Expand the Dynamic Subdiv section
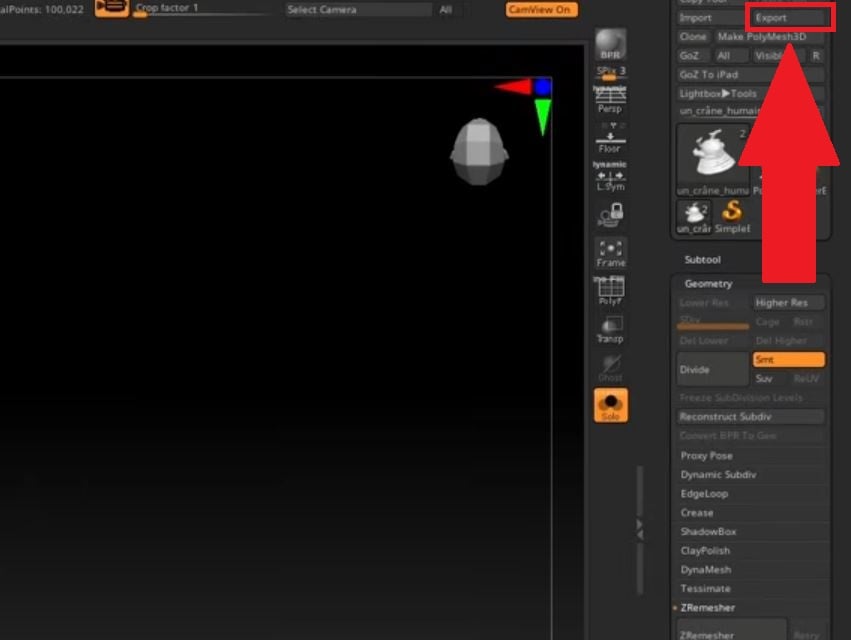 (719, 474)
